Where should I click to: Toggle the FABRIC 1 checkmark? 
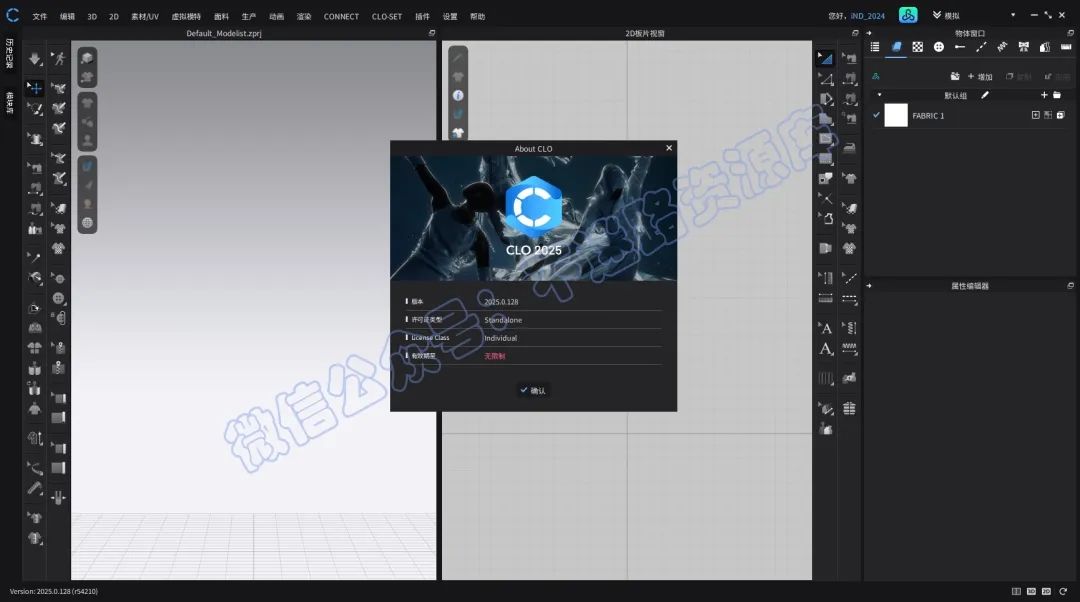(876, 115)
